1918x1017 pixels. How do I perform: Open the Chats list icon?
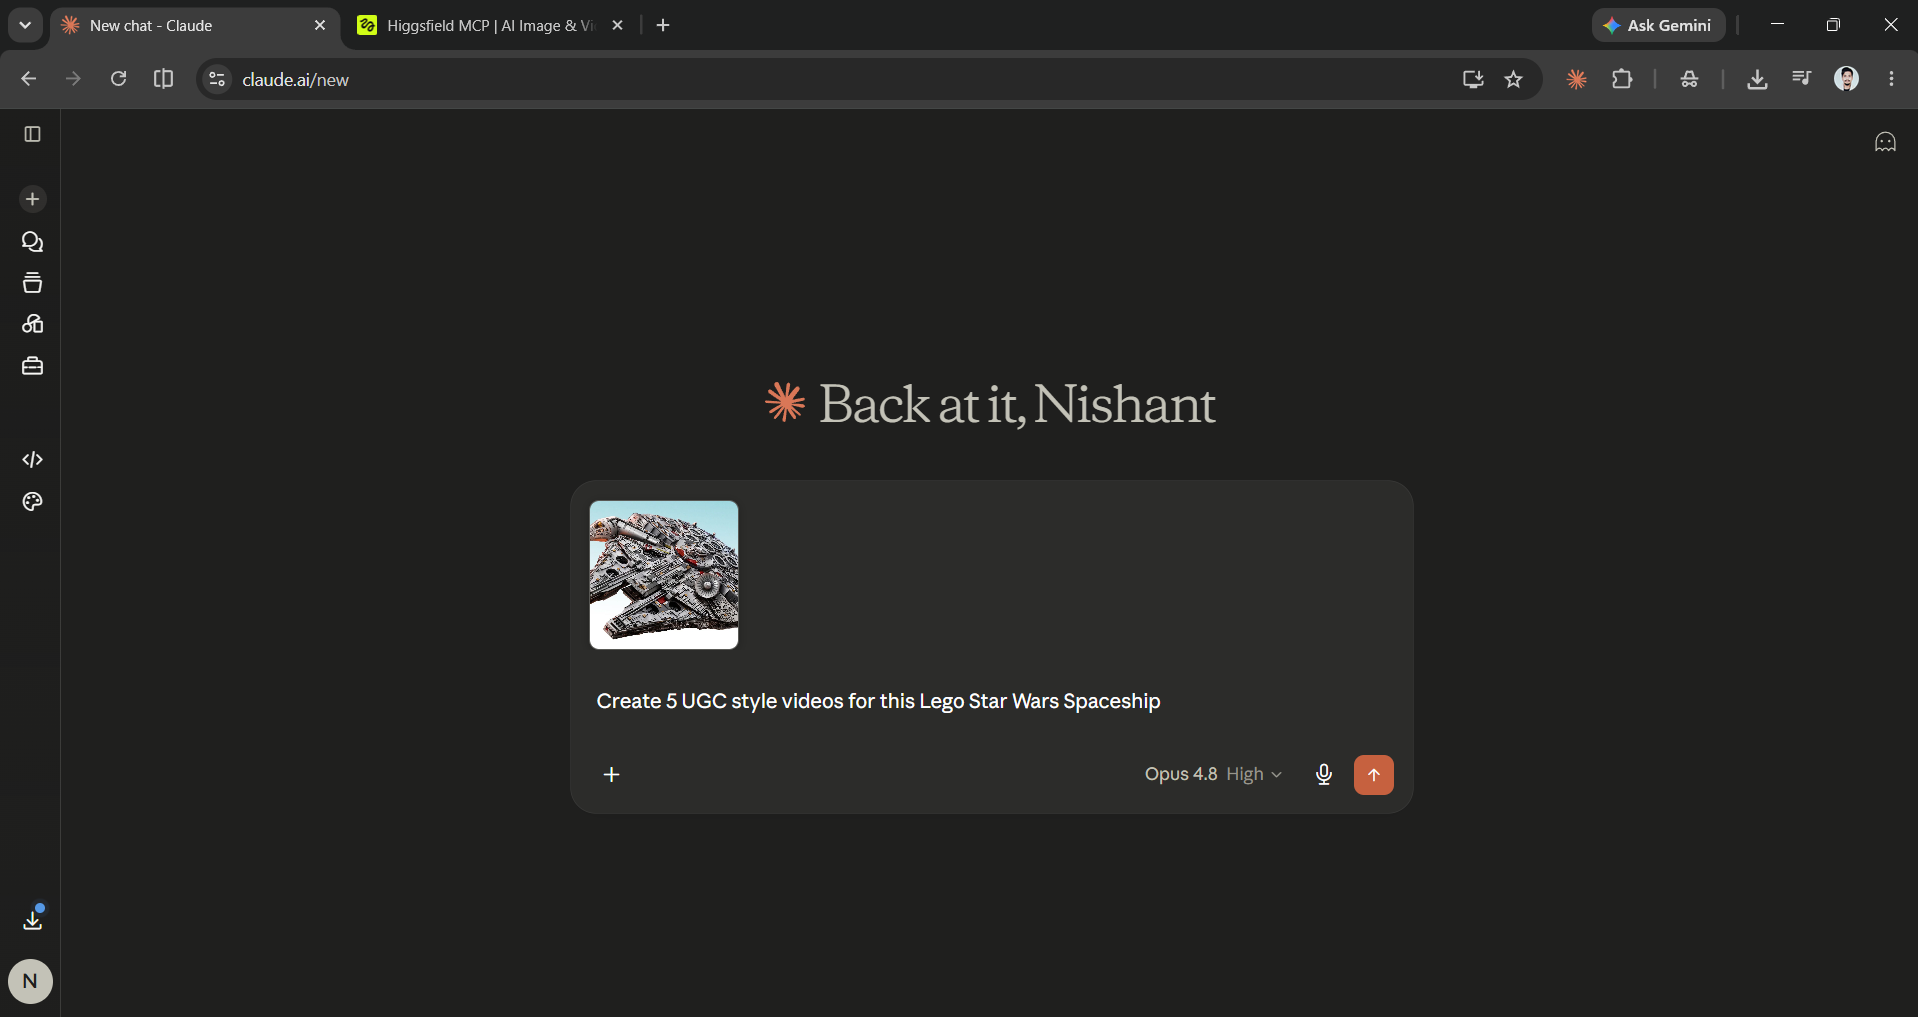[32, 242]
